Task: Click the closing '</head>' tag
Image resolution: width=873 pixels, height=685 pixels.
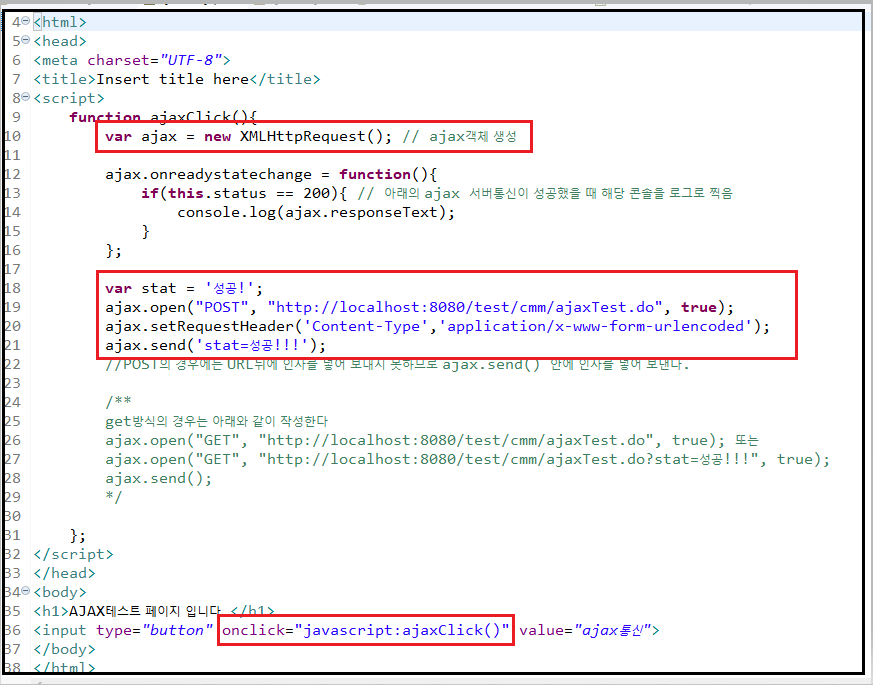Action: coord(65,574)
